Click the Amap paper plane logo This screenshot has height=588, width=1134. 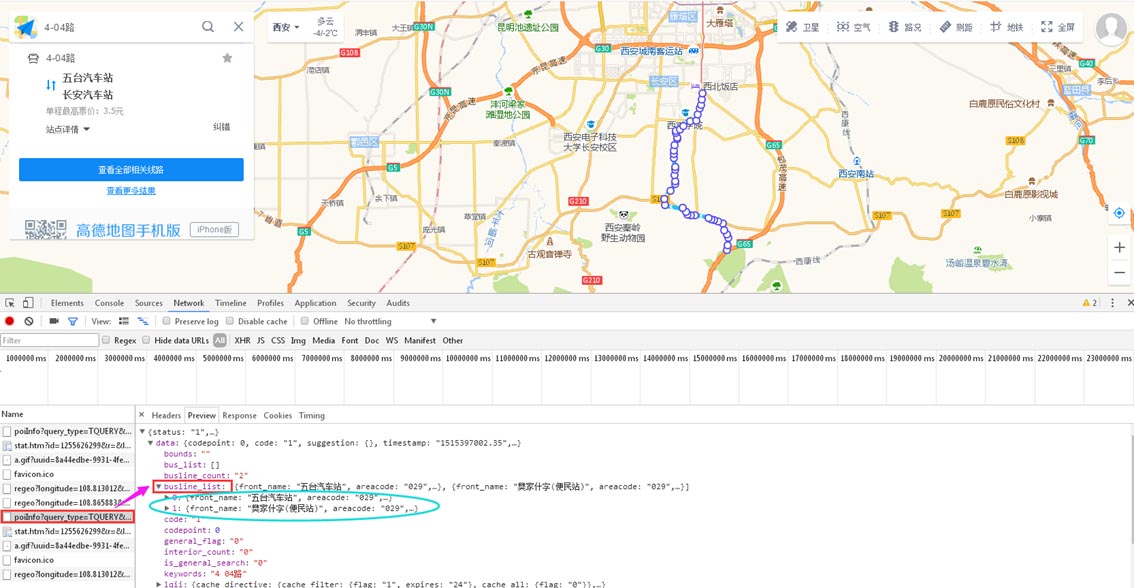pyautogui.click(x=26, y=27)
